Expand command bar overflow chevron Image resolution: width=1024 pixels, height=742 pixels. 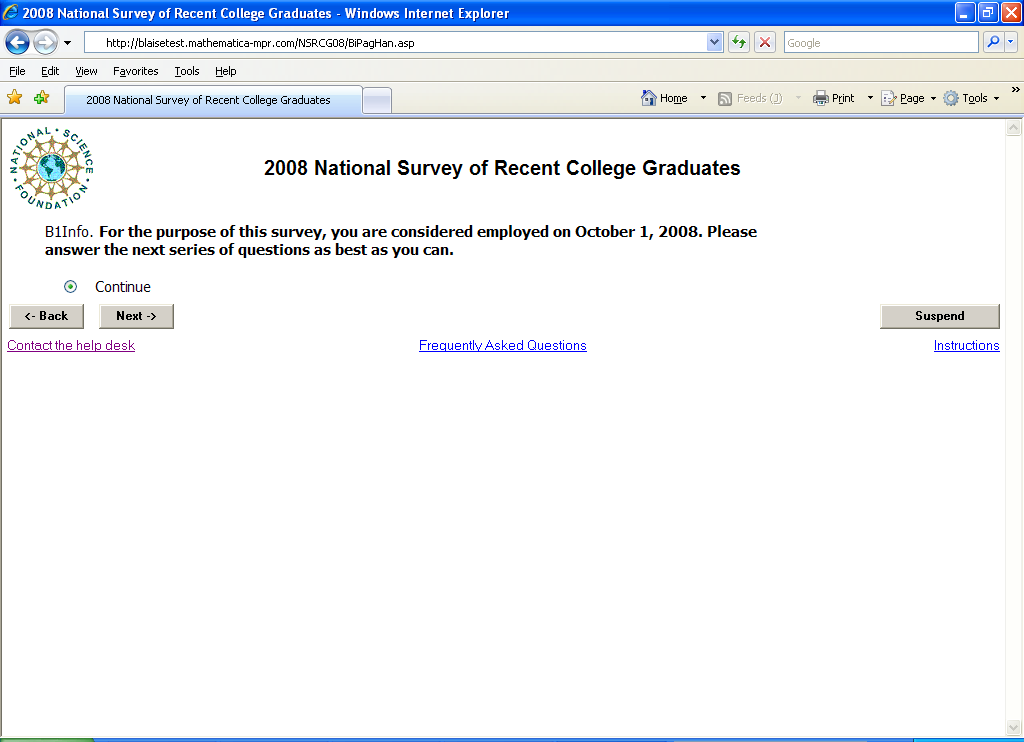pyautogui.click(x=1016, y=89)
